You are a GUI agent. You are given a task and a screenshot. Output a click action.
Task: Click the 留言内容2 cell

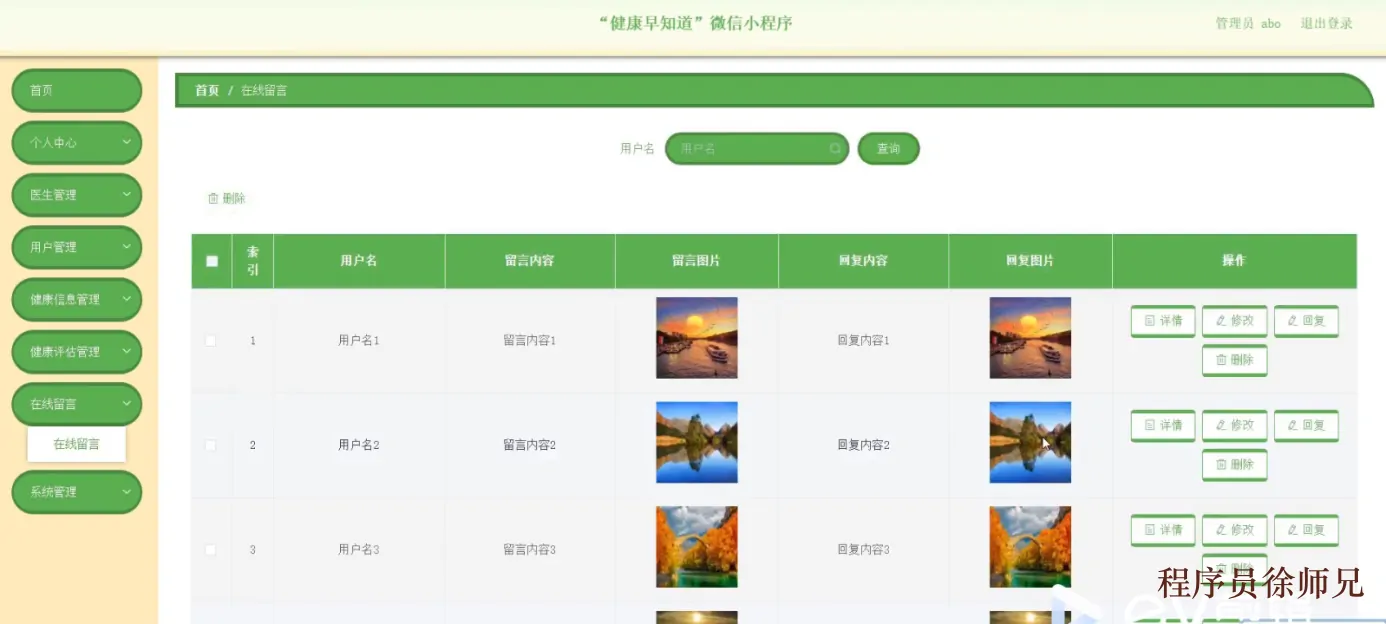coord(530,445)
